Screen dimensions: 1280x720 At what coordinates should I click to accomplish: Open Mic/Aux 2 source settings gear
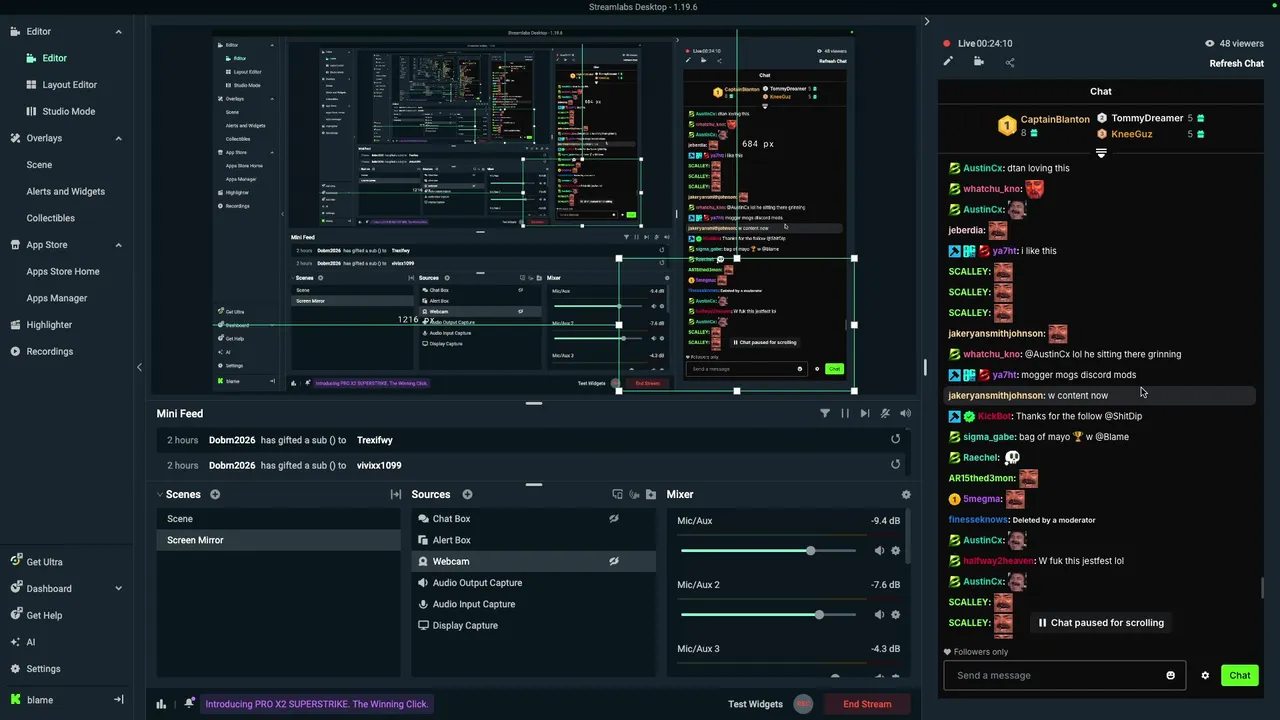pos(895,615)
